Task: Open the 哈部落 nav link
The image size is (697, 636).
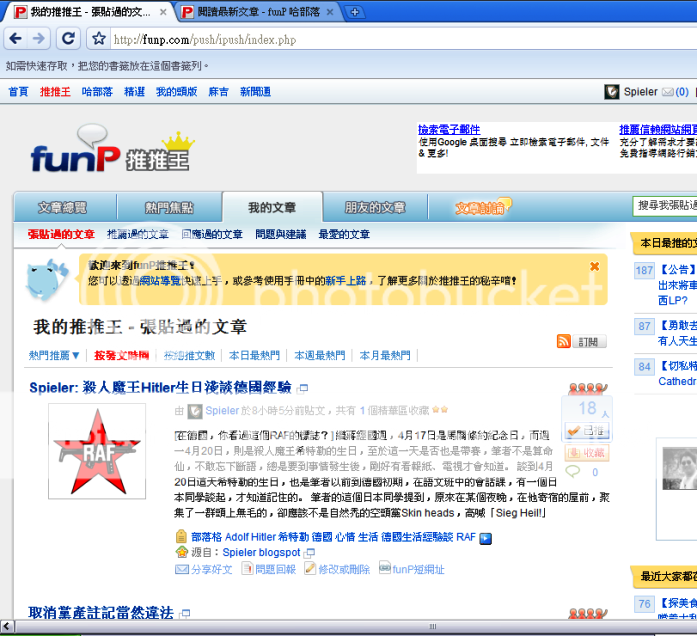Action: point(97,92)
